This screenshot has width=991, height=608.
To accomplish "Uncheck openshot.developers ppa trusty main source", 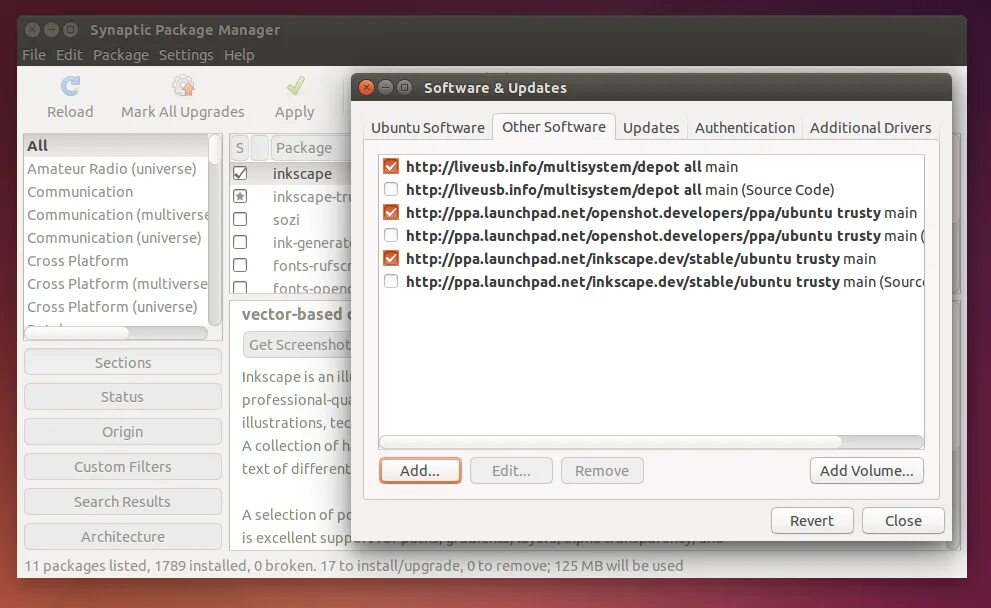I will [391, 212].
